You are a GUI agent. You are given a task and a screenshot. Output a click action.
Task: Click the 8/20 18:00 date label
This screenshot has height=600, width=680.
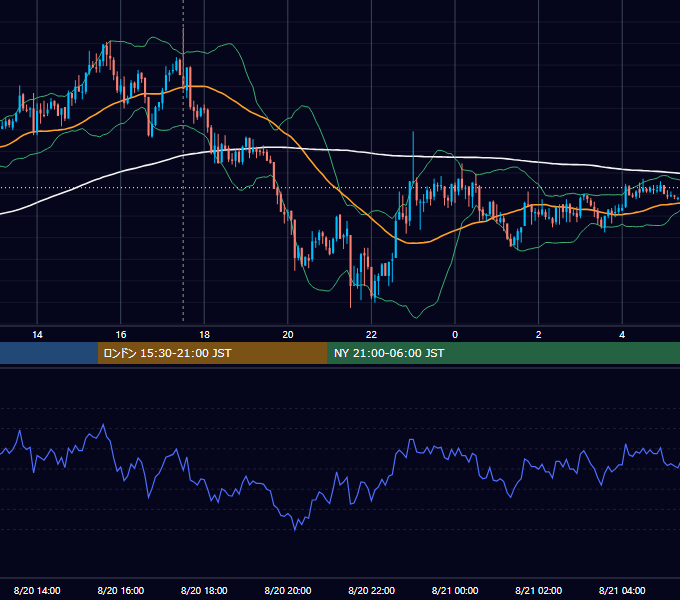(x=204, y=590)
